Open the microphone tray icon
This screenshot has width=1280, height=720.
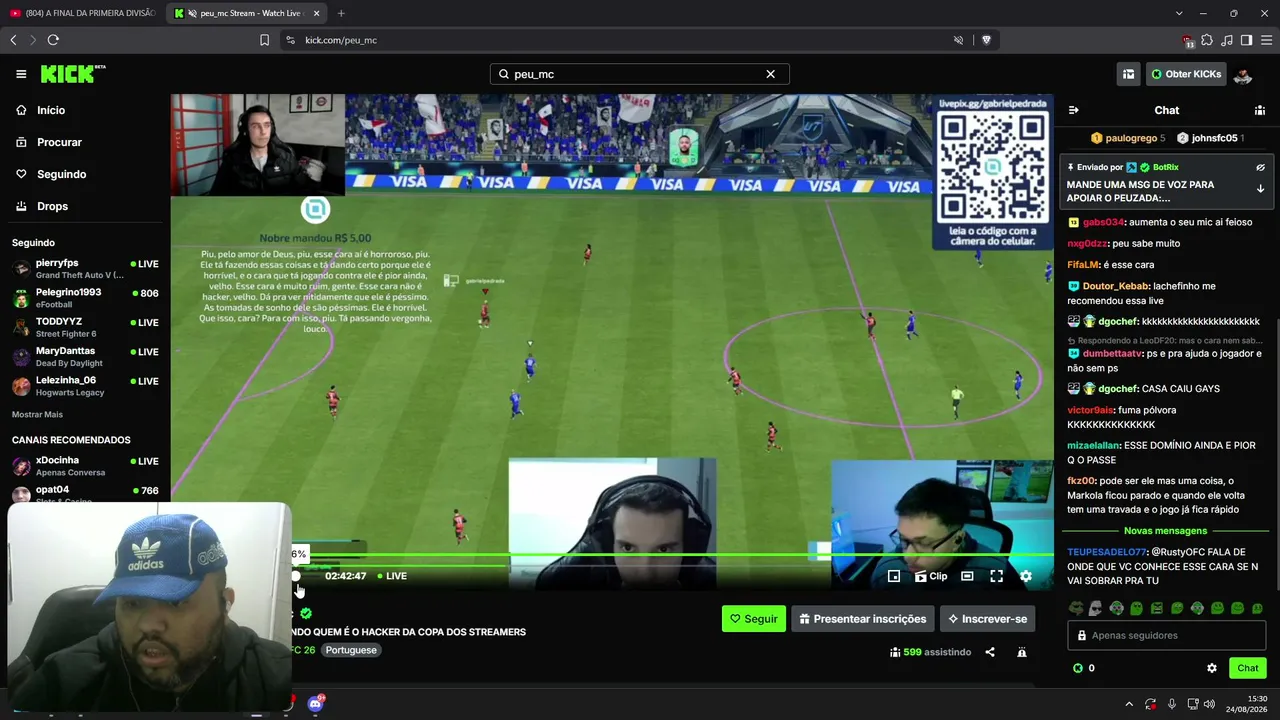pyautogui.click(x=1172, y=704)
